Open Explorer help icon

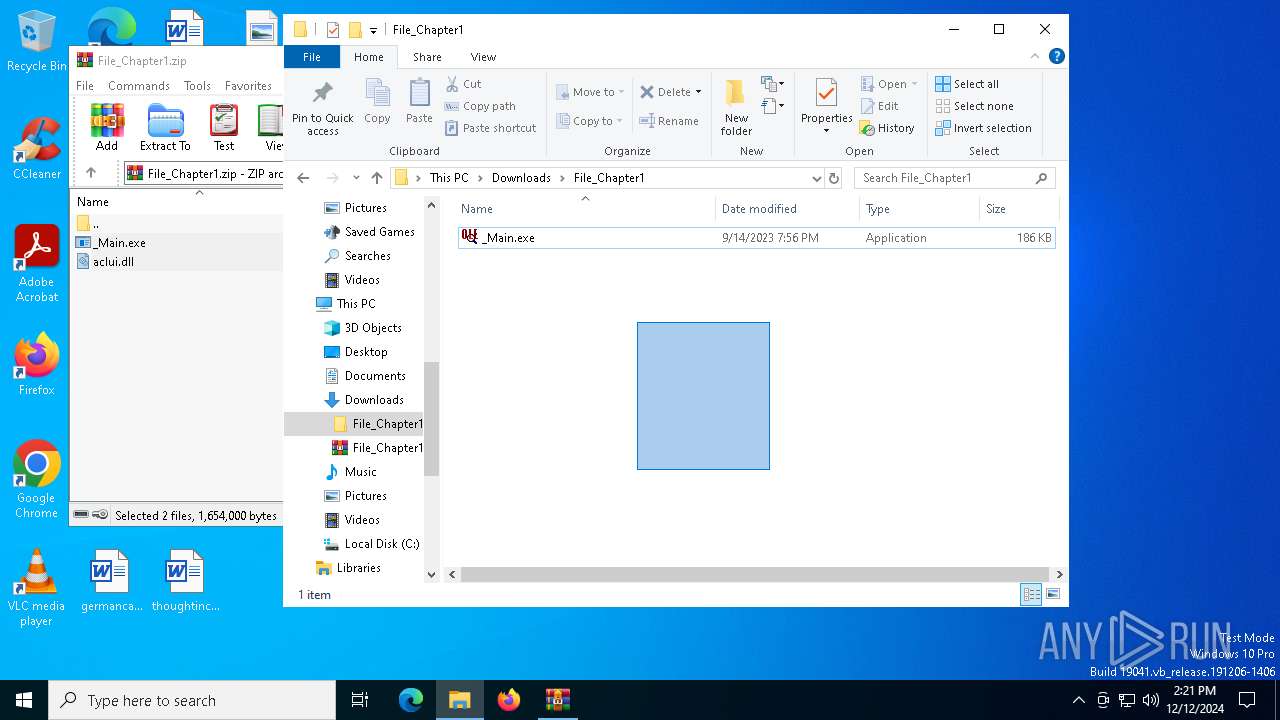tap(1056, 57)
